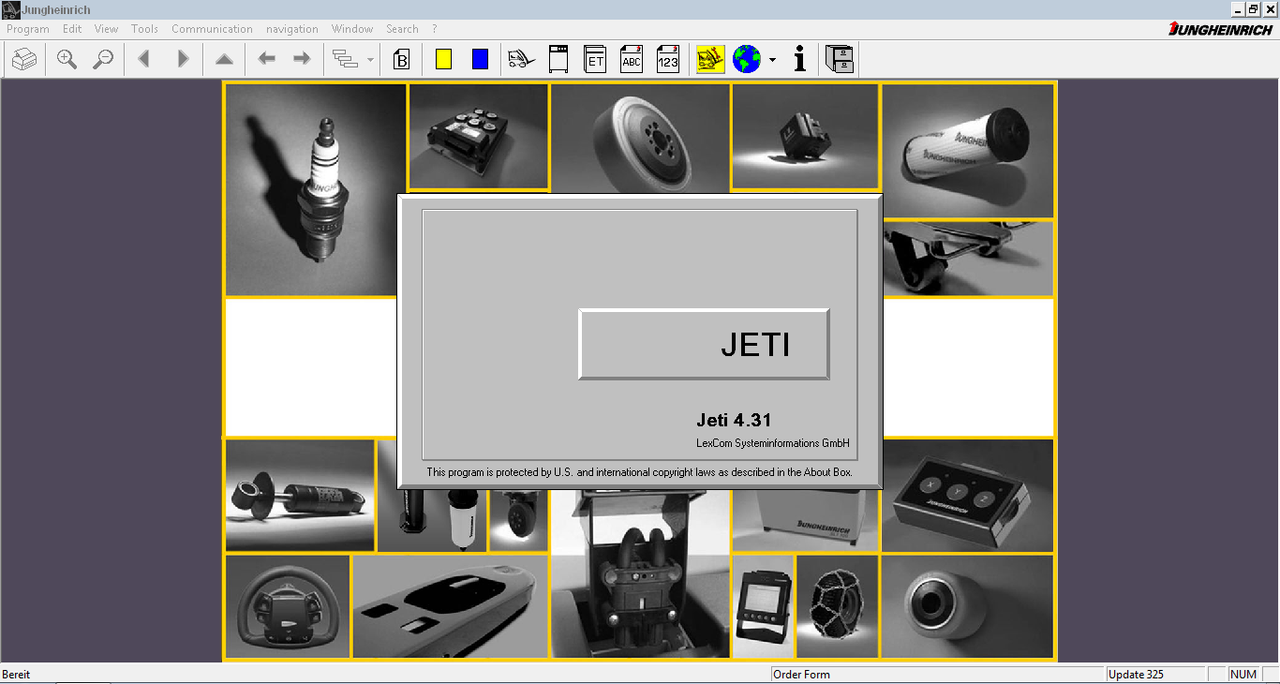Click the caster wheel photo thumbnail

(x=968, y=258)
